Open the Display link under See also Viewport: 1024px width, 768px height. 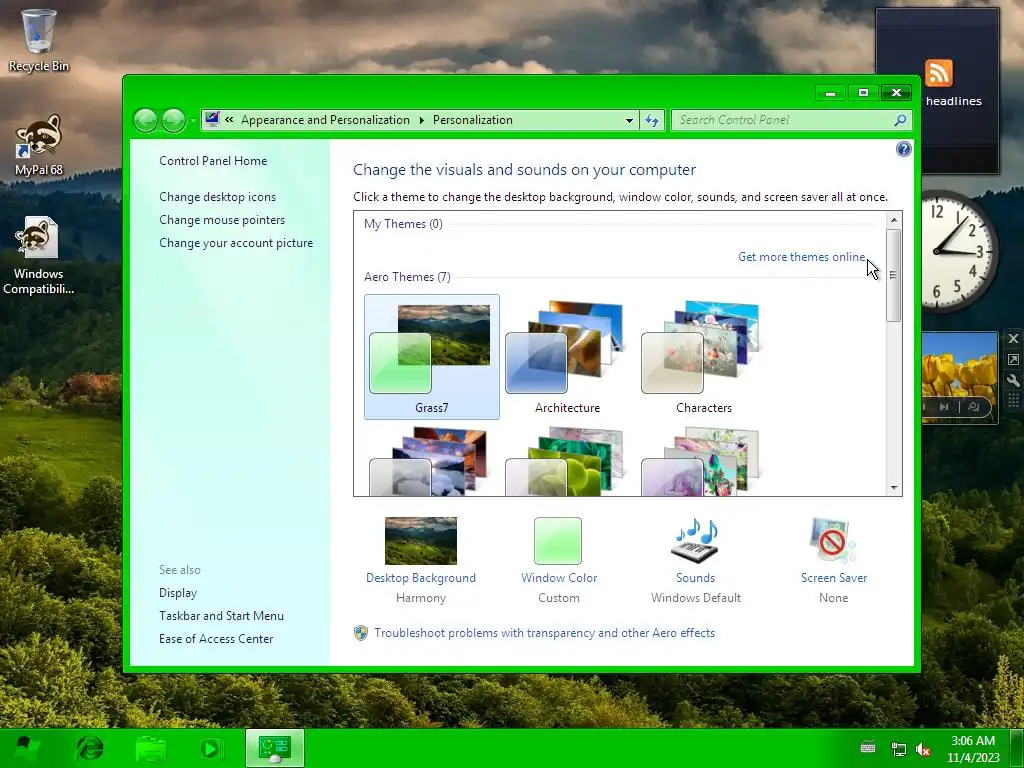[x=178, y=593]
